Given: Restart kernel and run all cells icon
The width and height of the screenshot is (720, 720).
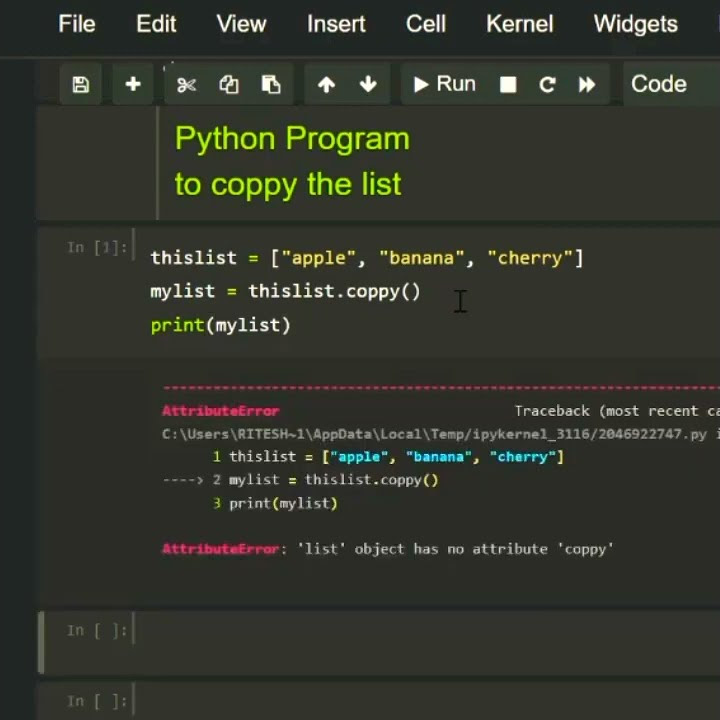Looking at the screenshot, I should pyautogui.click(x=587, y=84).
